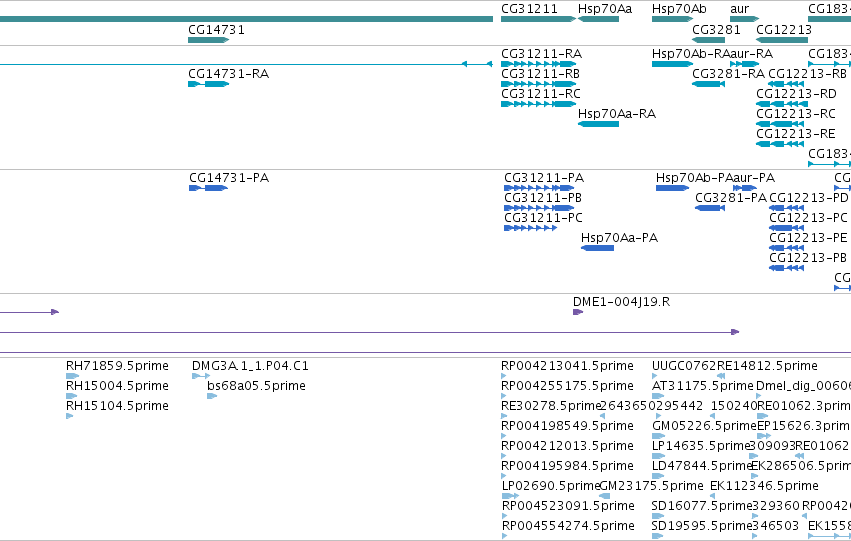Click EST EK112346.5prime
Image resolution: width=851 pixels, height=541 pixels.
(x=713, y=496)
